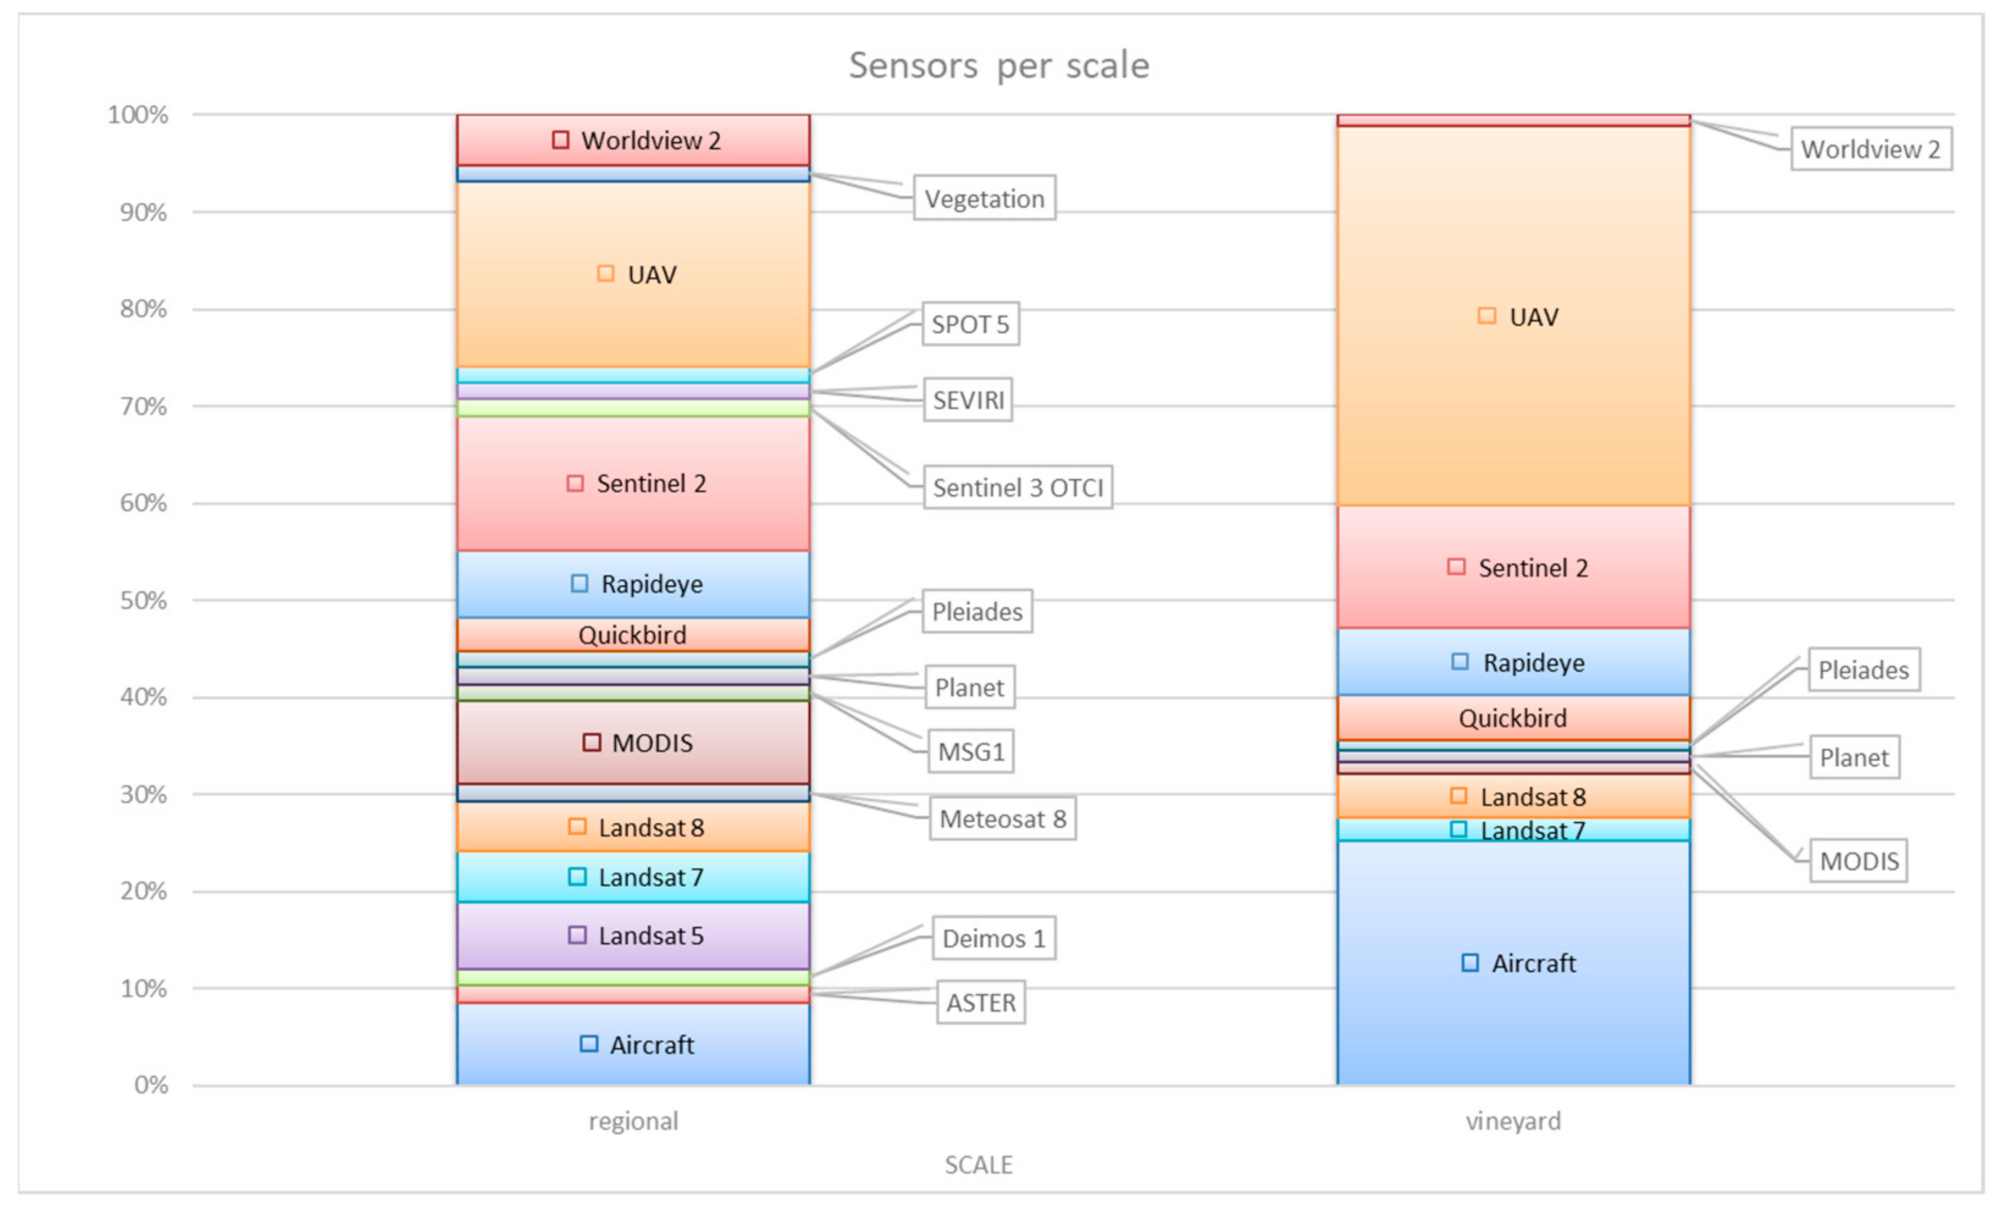Select the MODIS square marker in regional bar

coord(592,742)
